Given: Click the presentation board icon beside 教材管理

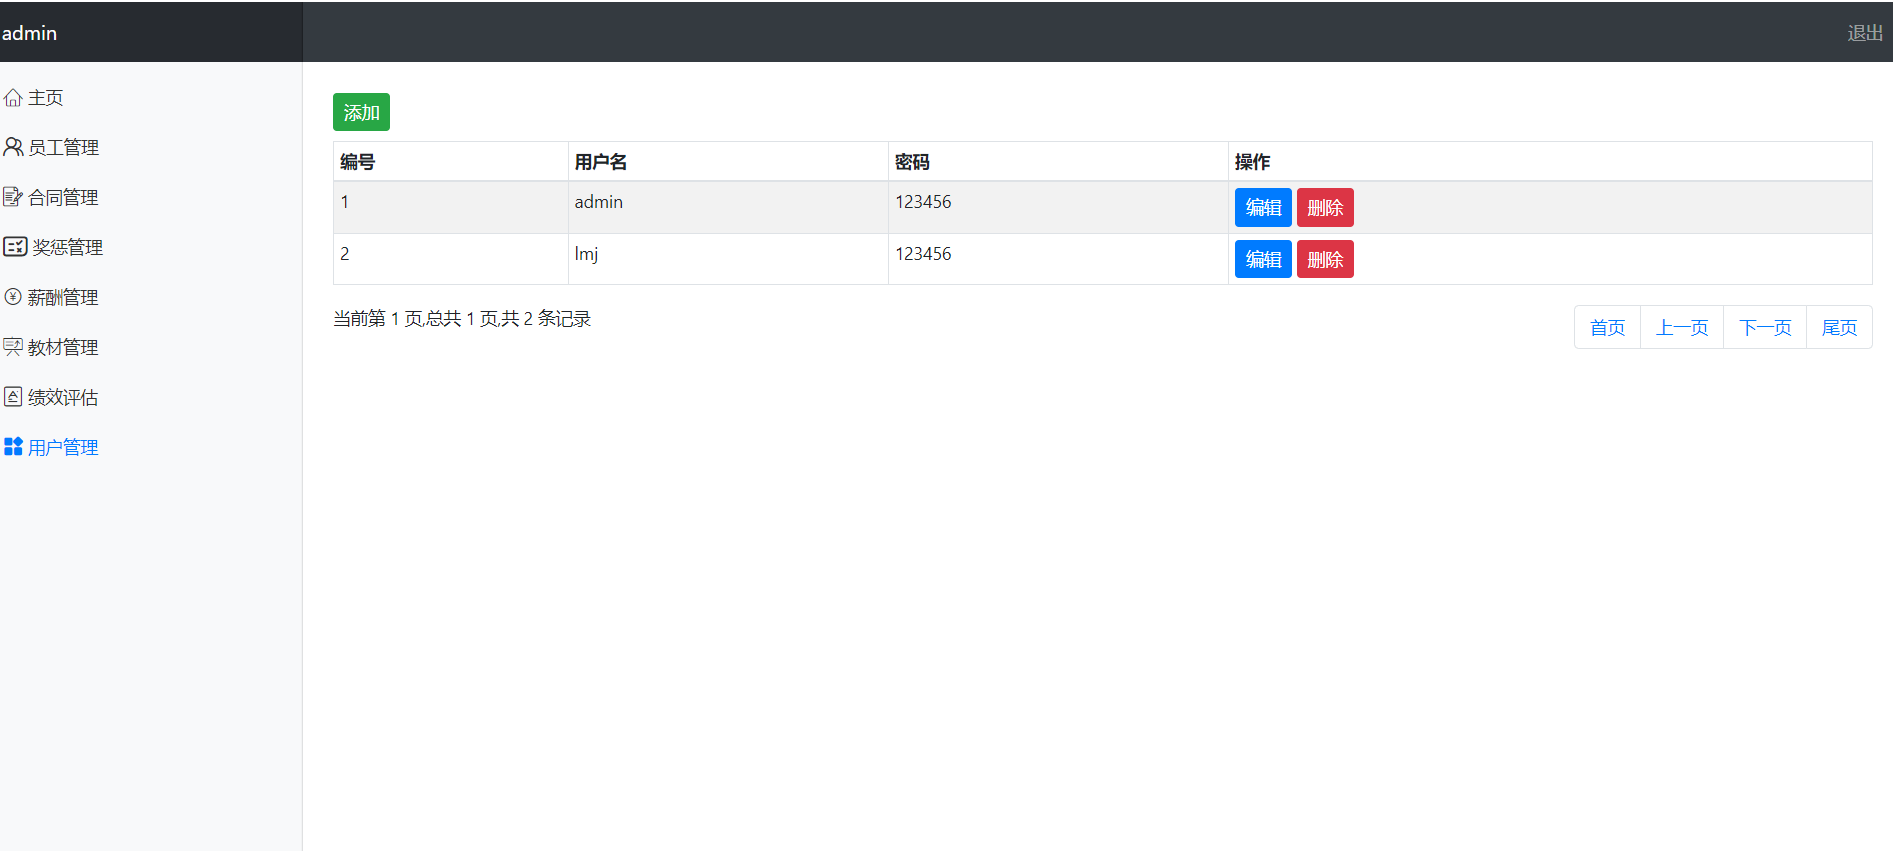Looking at the screenshot, I should click(x=13, y=347).
